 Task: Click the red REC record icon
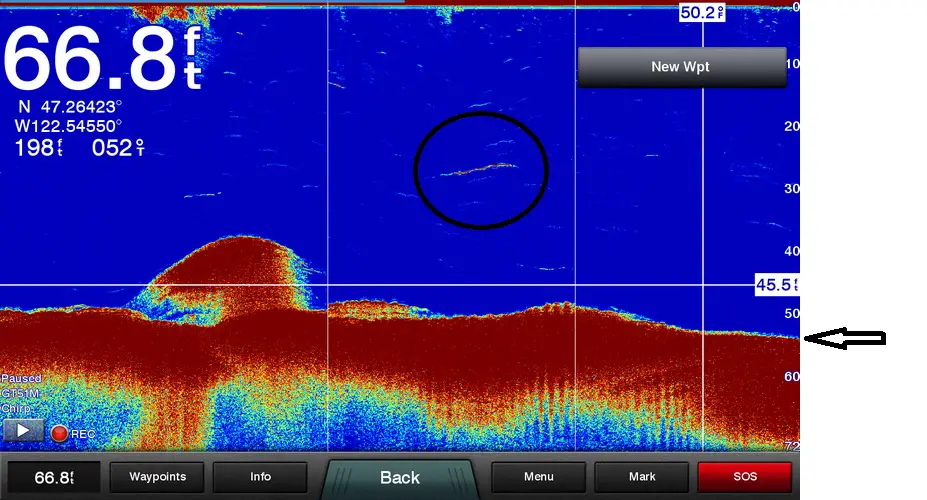(x=59, y=434)
